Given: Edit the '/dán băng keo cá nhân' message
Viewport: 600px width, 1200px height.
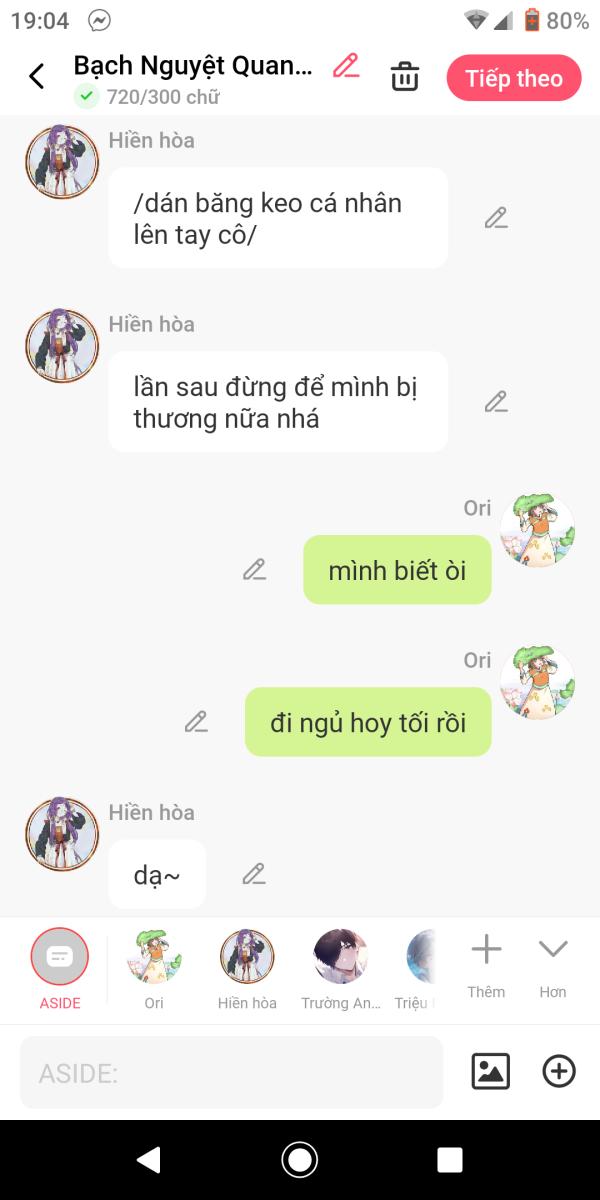Looking at the screenshot, I should coord(496,218).
